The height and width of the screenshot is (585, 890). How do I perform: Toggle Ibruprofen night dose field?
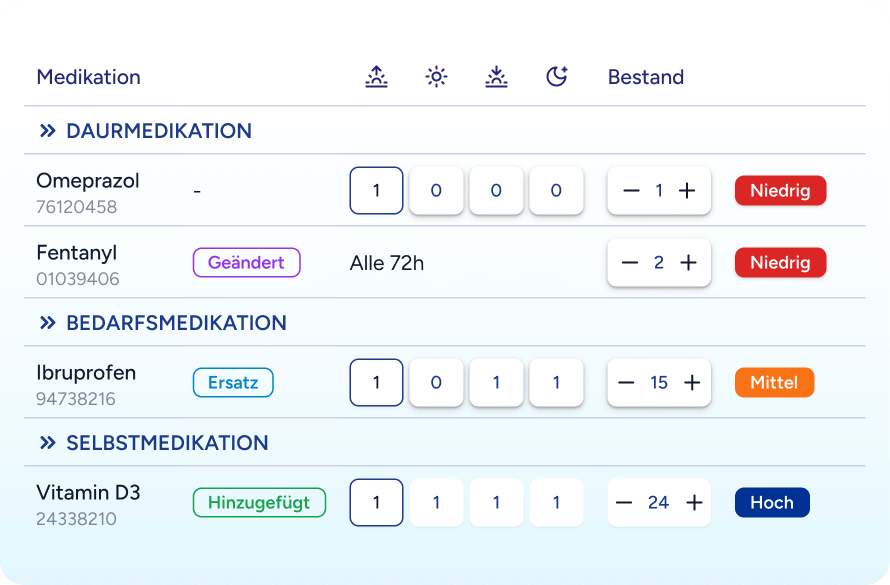click(556, 382)
